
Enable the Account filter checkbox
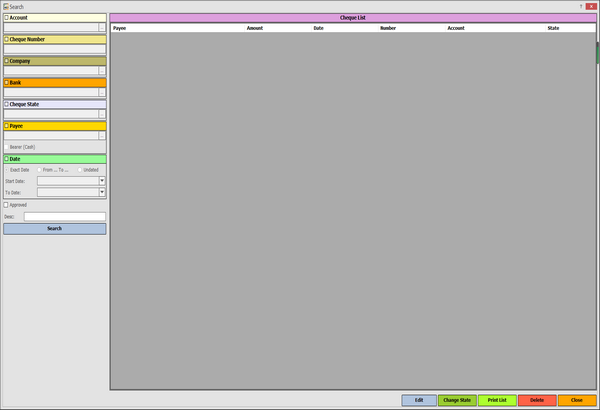point(6,17)
